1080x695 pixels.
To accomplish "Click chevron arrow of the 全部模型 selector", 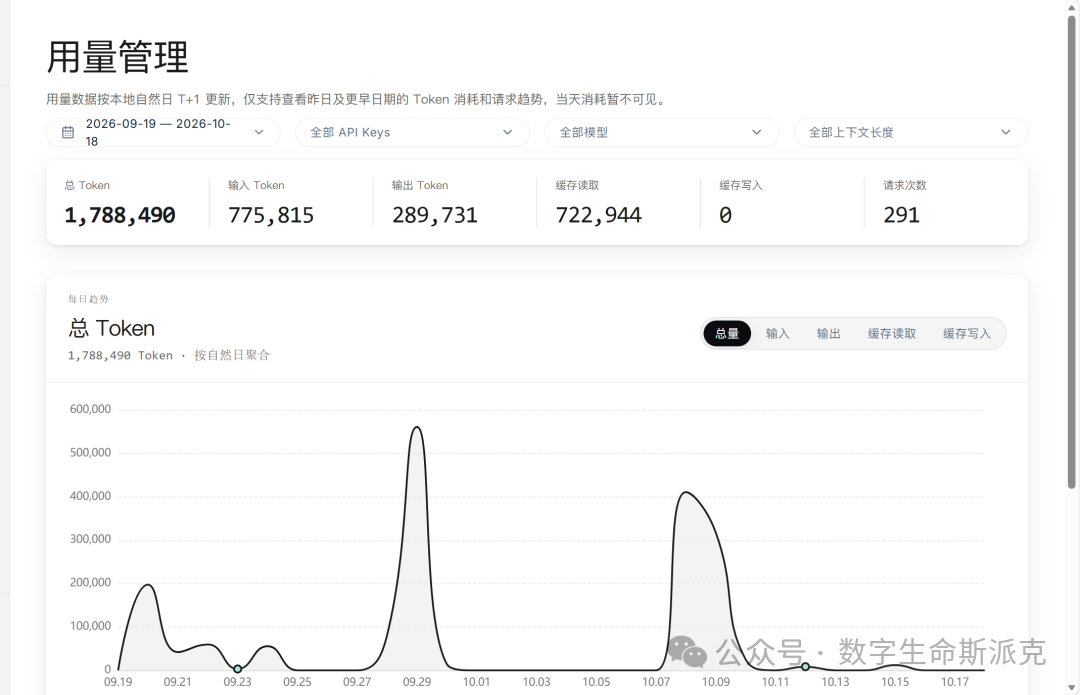I will tap(757, 132).
